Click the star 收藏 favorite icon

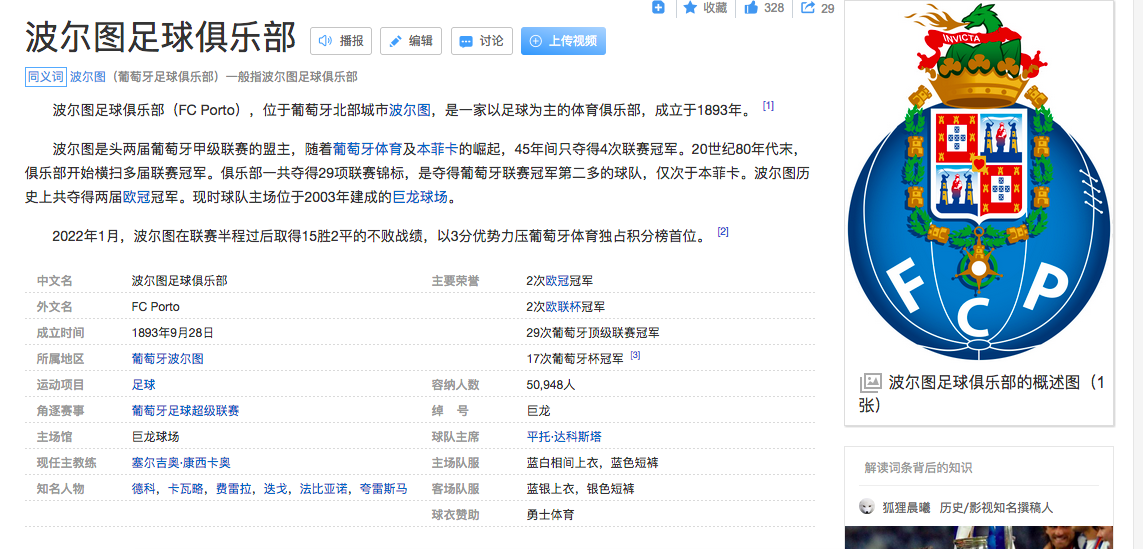tap(690, 7)
